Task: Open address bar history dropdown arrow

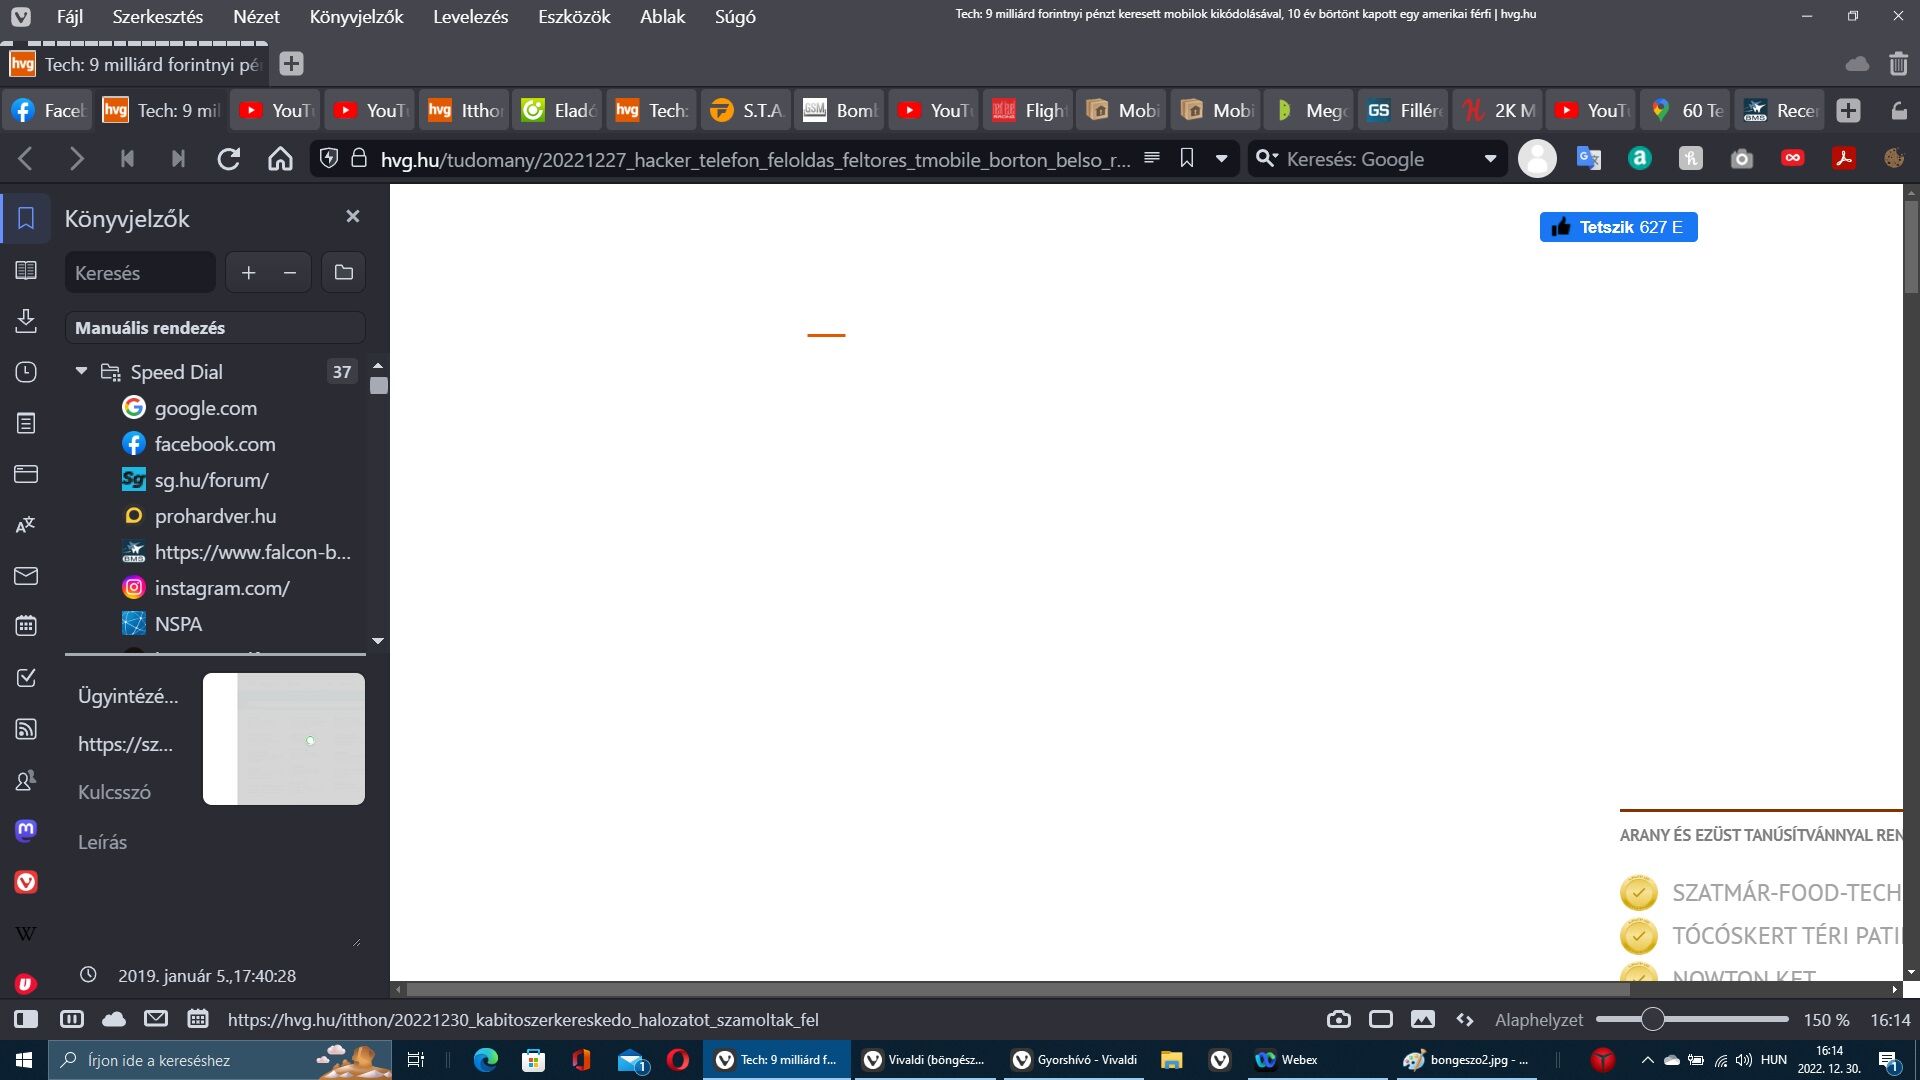Action: pyautogui.click(x=1221, y=159)
